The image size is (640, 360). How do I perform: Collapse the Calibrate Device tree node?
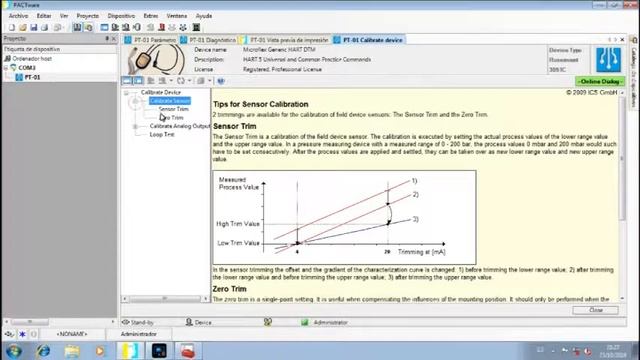coord(126,93)
